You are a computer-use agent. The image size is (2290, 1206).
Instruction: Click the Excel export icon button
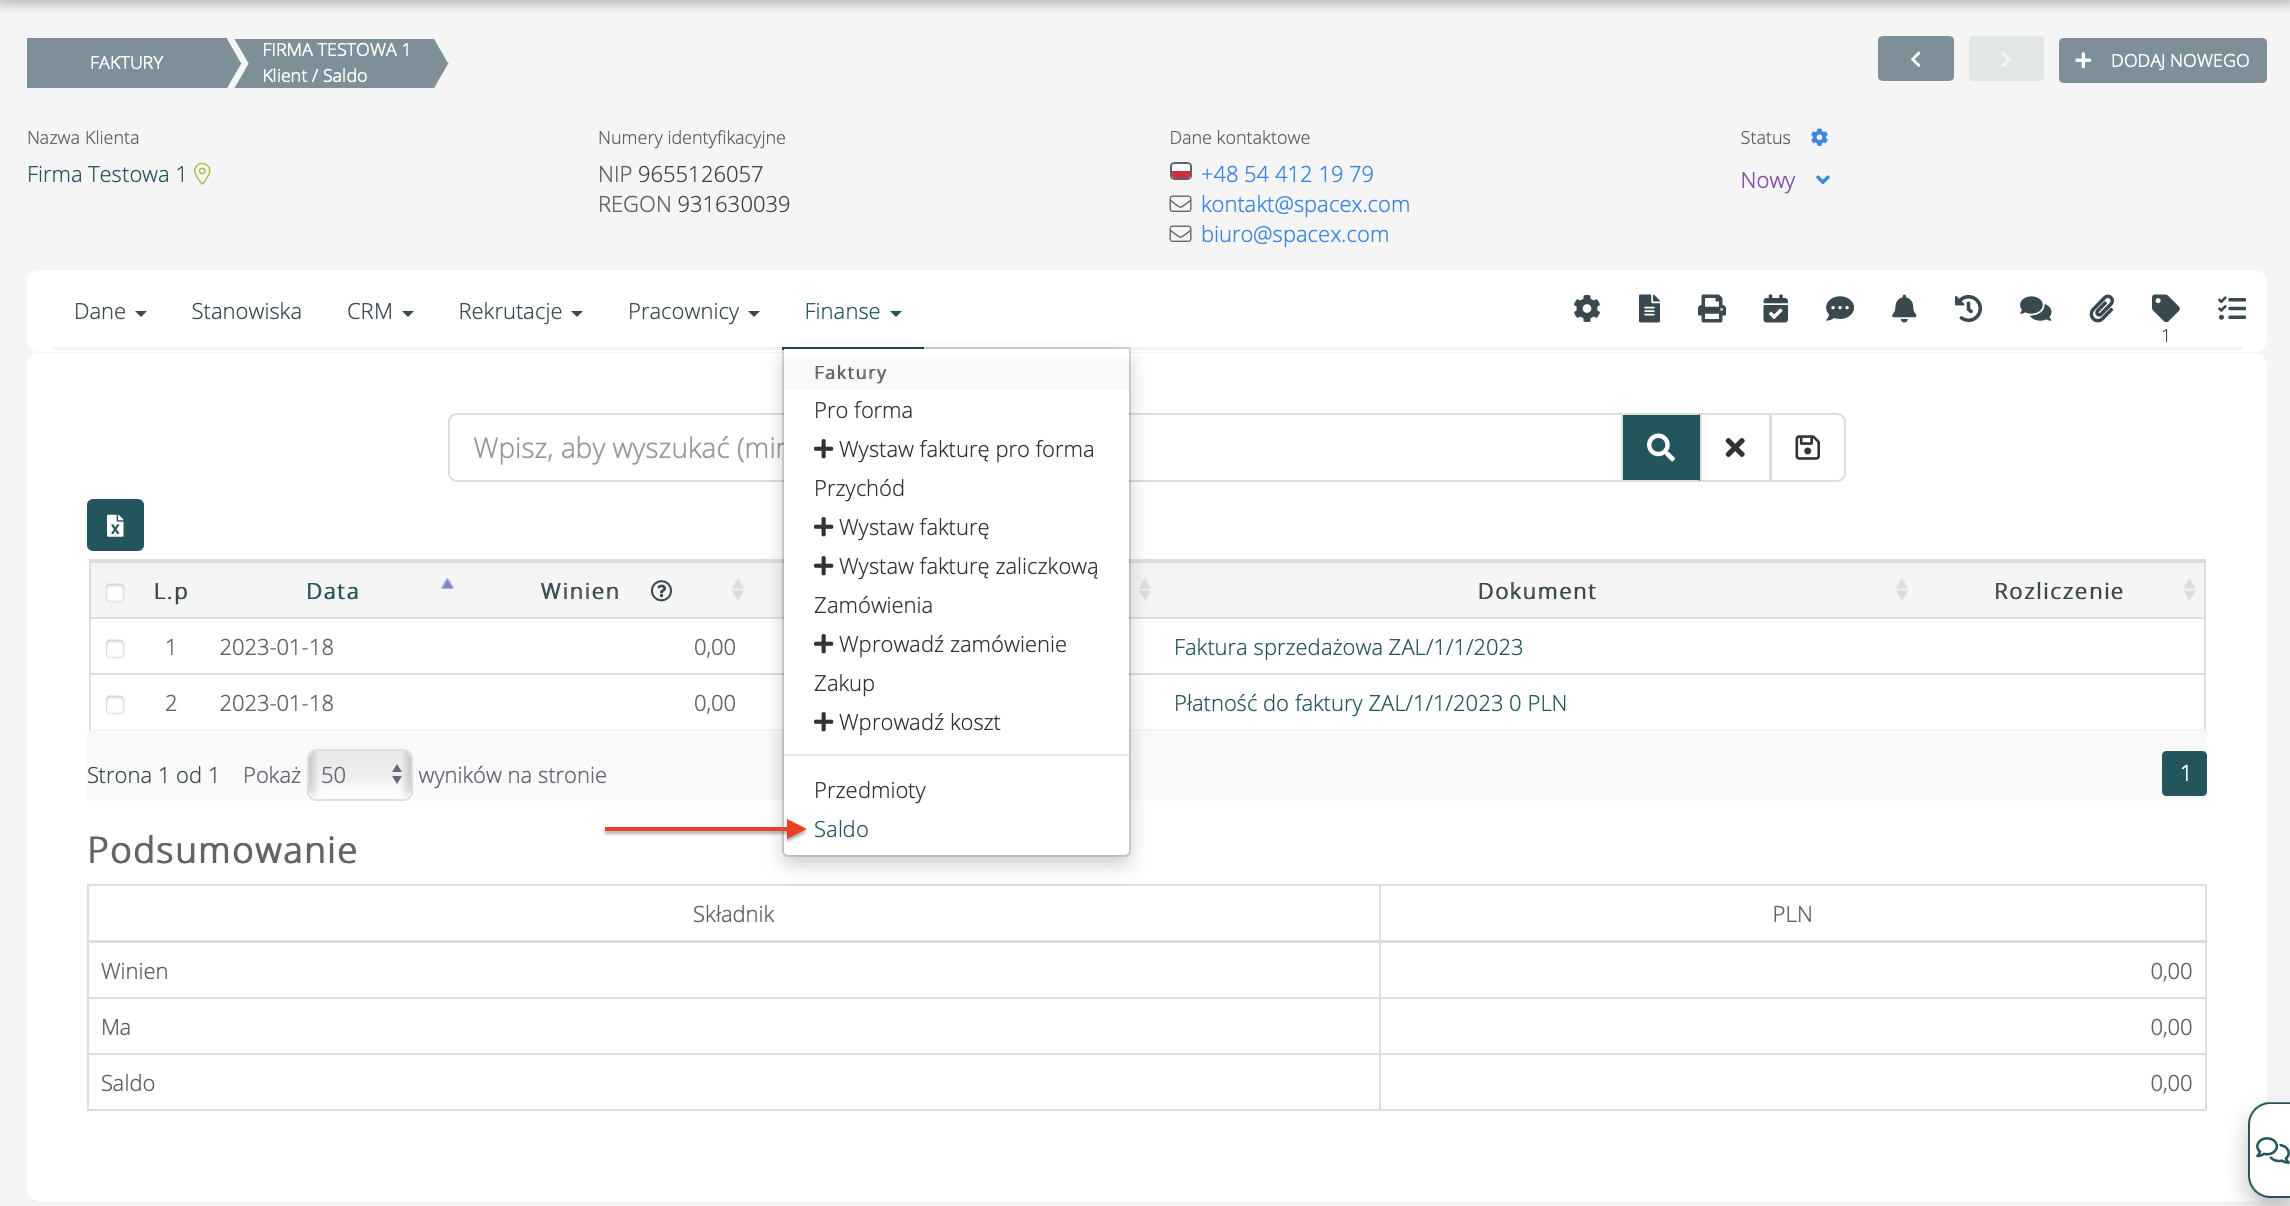[115, 525]
